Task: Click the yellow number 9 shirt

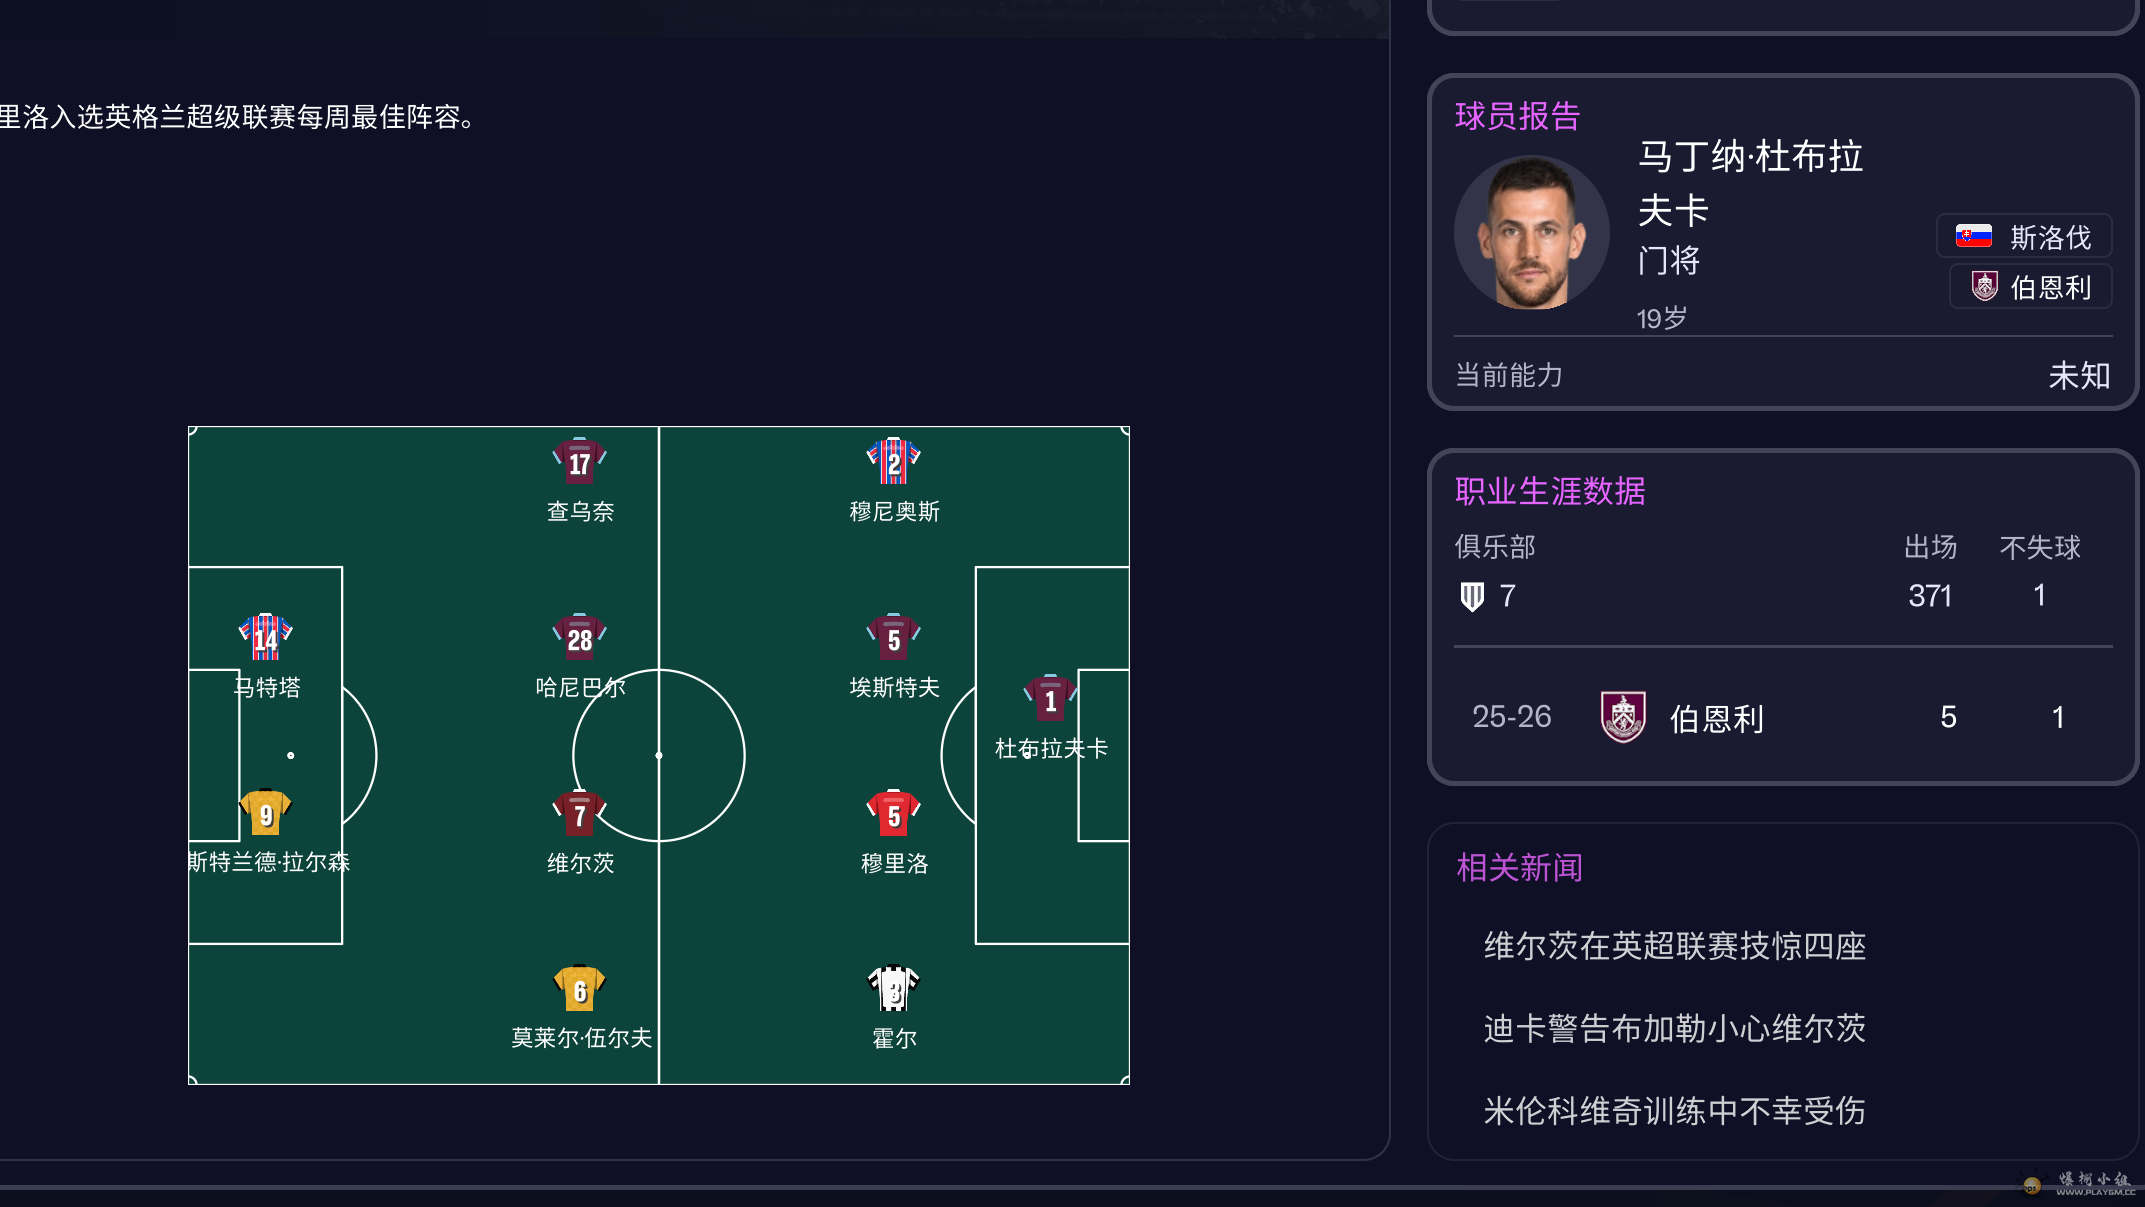Action: [x=265, y=813]
